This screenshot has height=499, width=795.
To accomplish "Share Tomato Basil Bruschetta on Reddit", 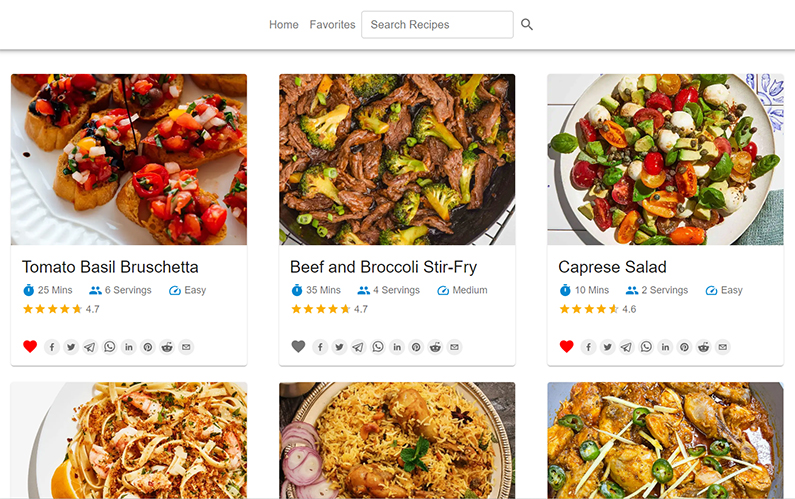I will (167, 347).
